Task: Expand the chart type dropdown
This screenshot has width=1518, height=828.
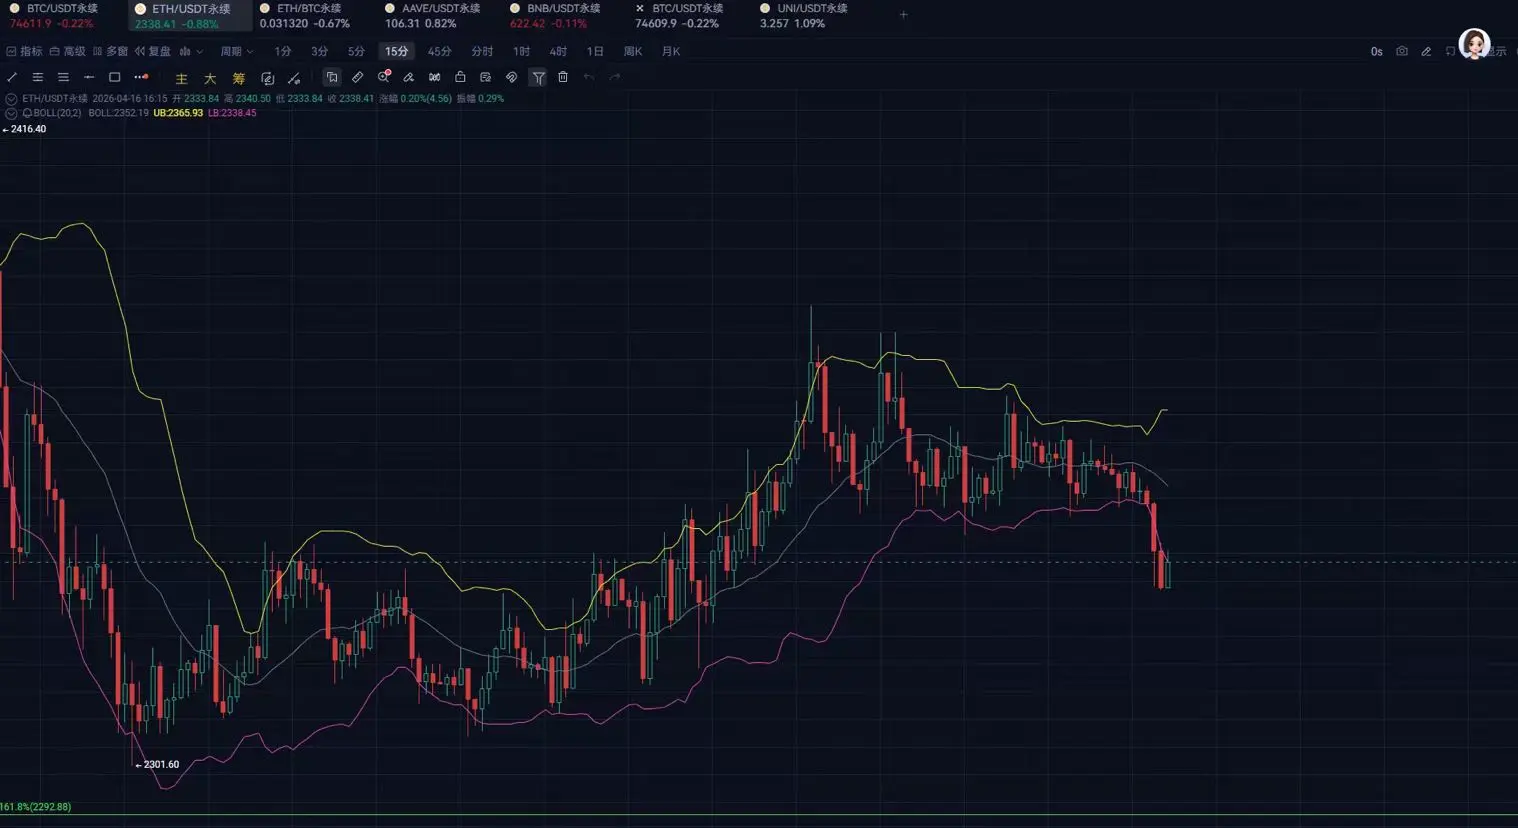Action: (191, 51)
